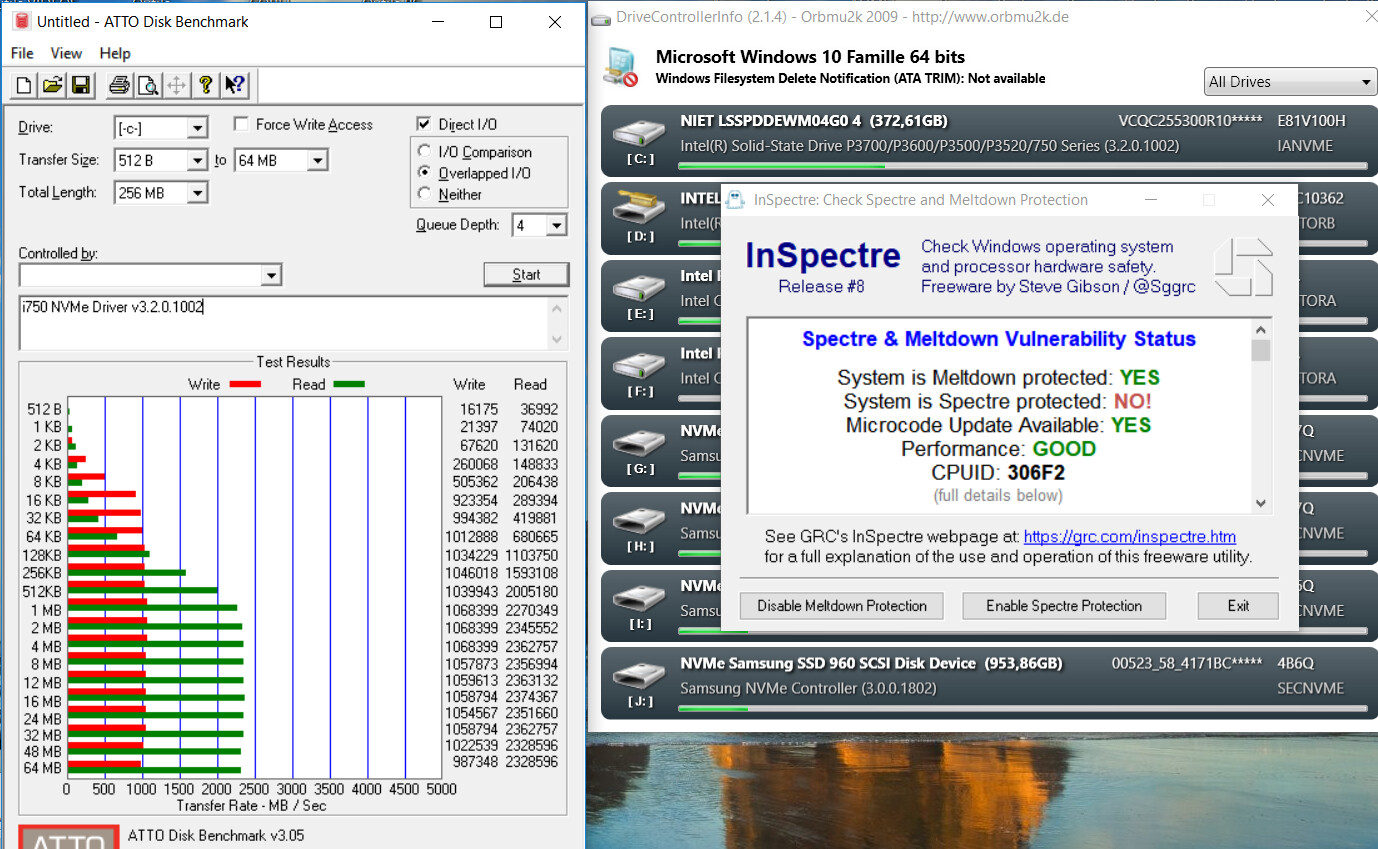This screenshot has height=849, width=1378.
Task: Click the DriveControllerInfo title bar icon
Action: 600,17
